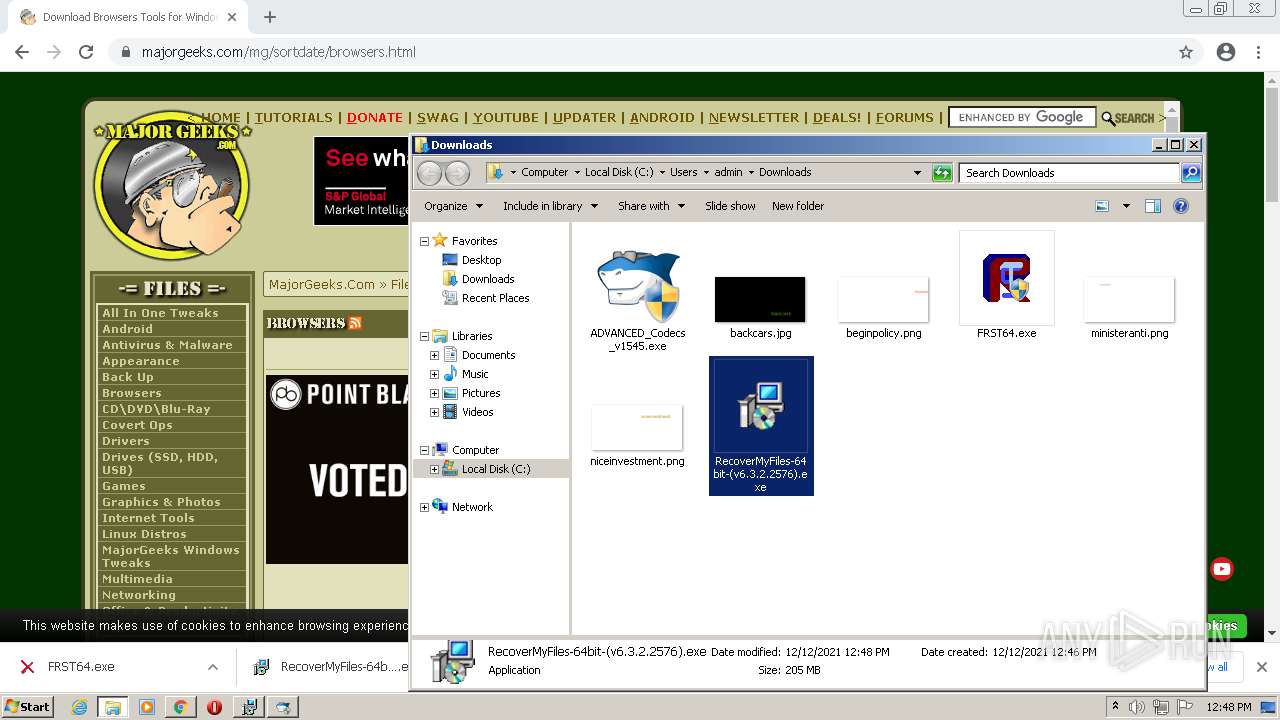Change view icon in Explorer toolbar
The width and height of the screenshot is (1280, 720).
[x=1102, y=206]
